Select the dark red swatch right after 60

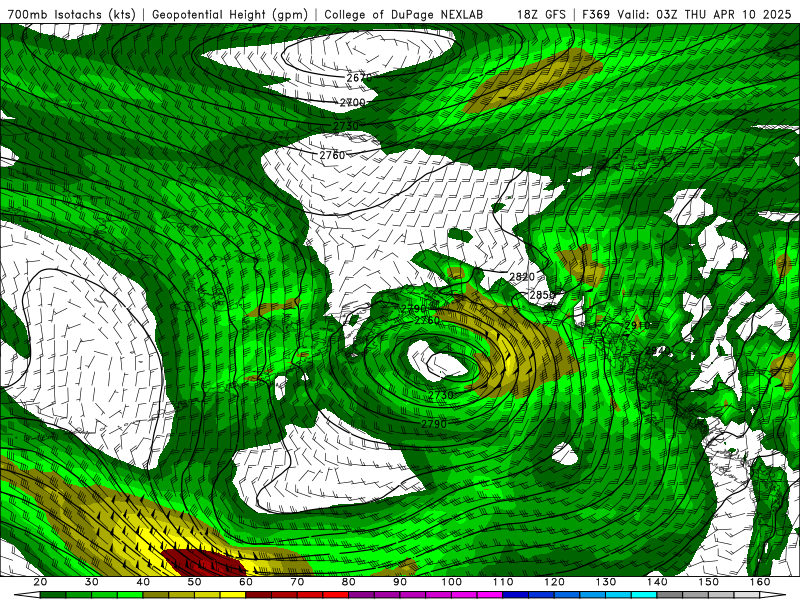pos(259,595)
